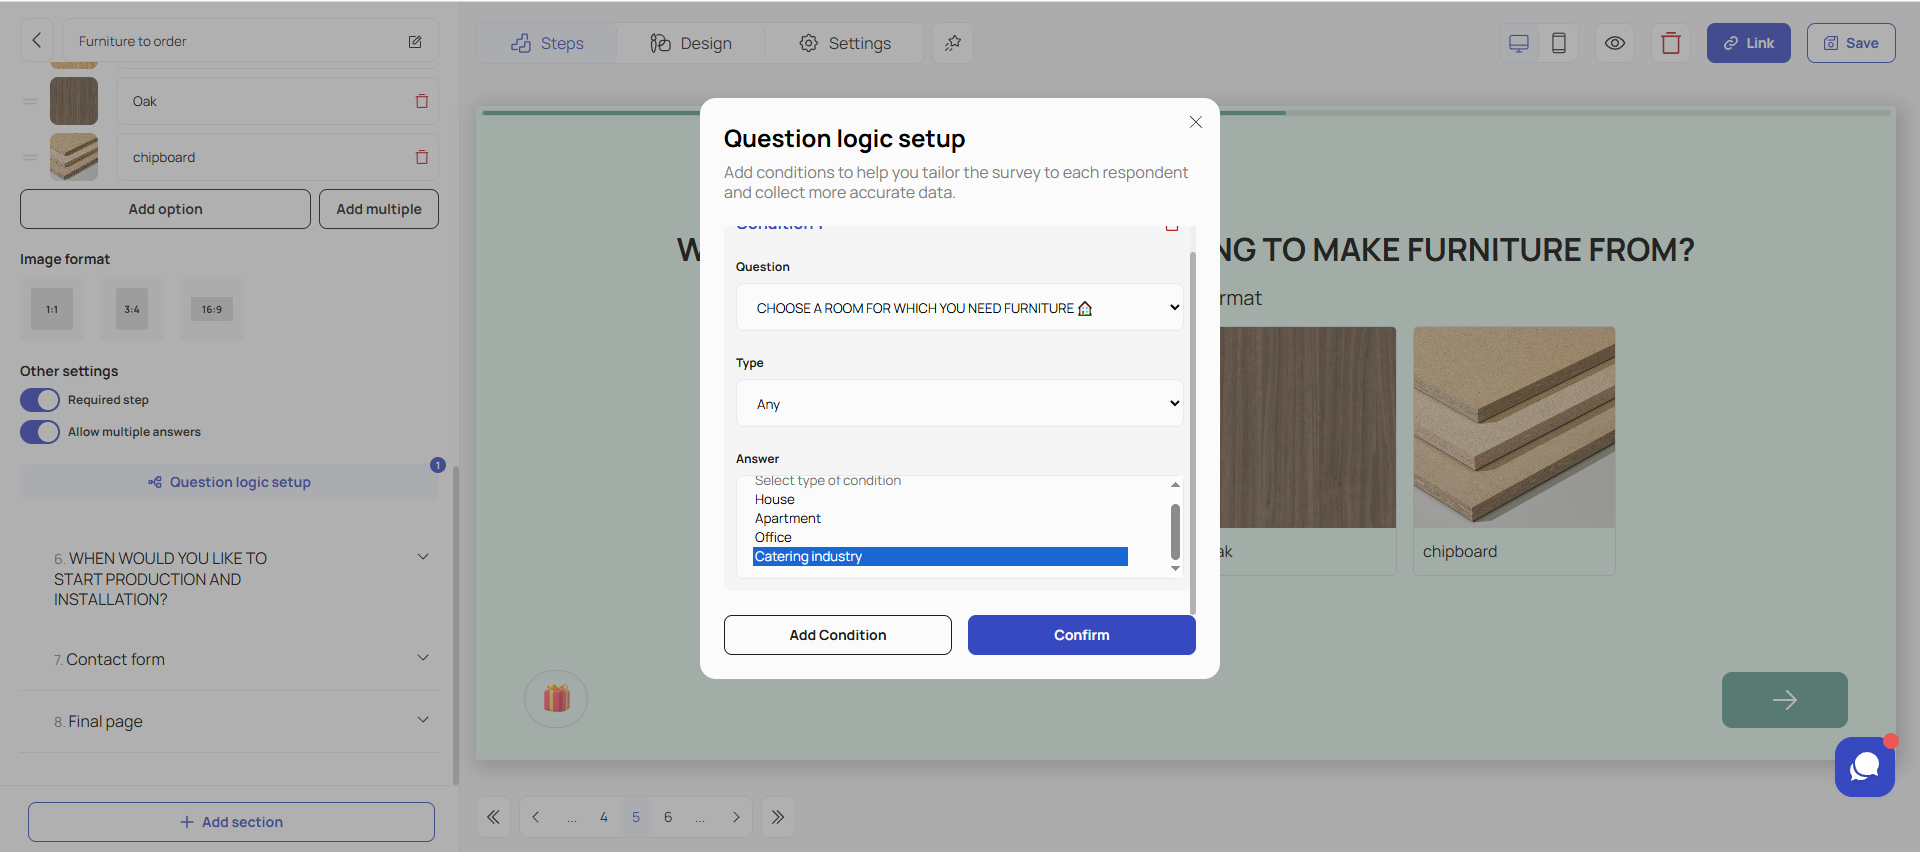Open the chat support widget
The image size is (1923, 852).
[x=1864, y=767]
